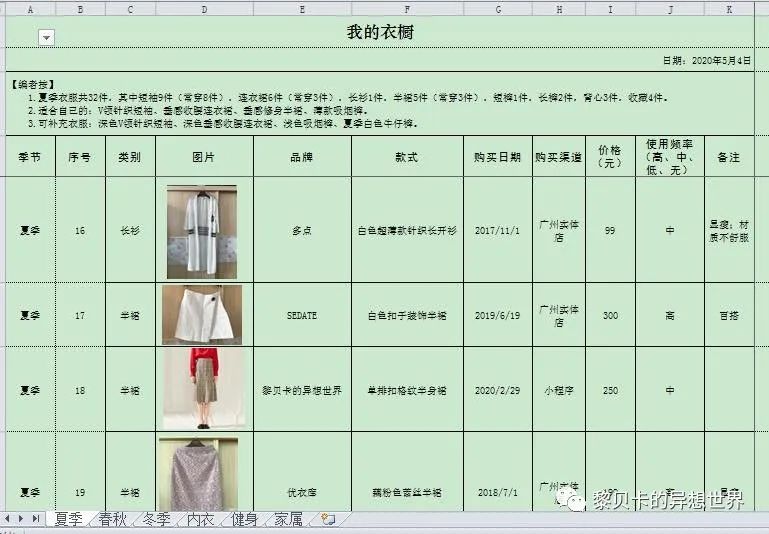Click the previous sheet navigation arrow

pyautogui.click(x=7, y=518)
